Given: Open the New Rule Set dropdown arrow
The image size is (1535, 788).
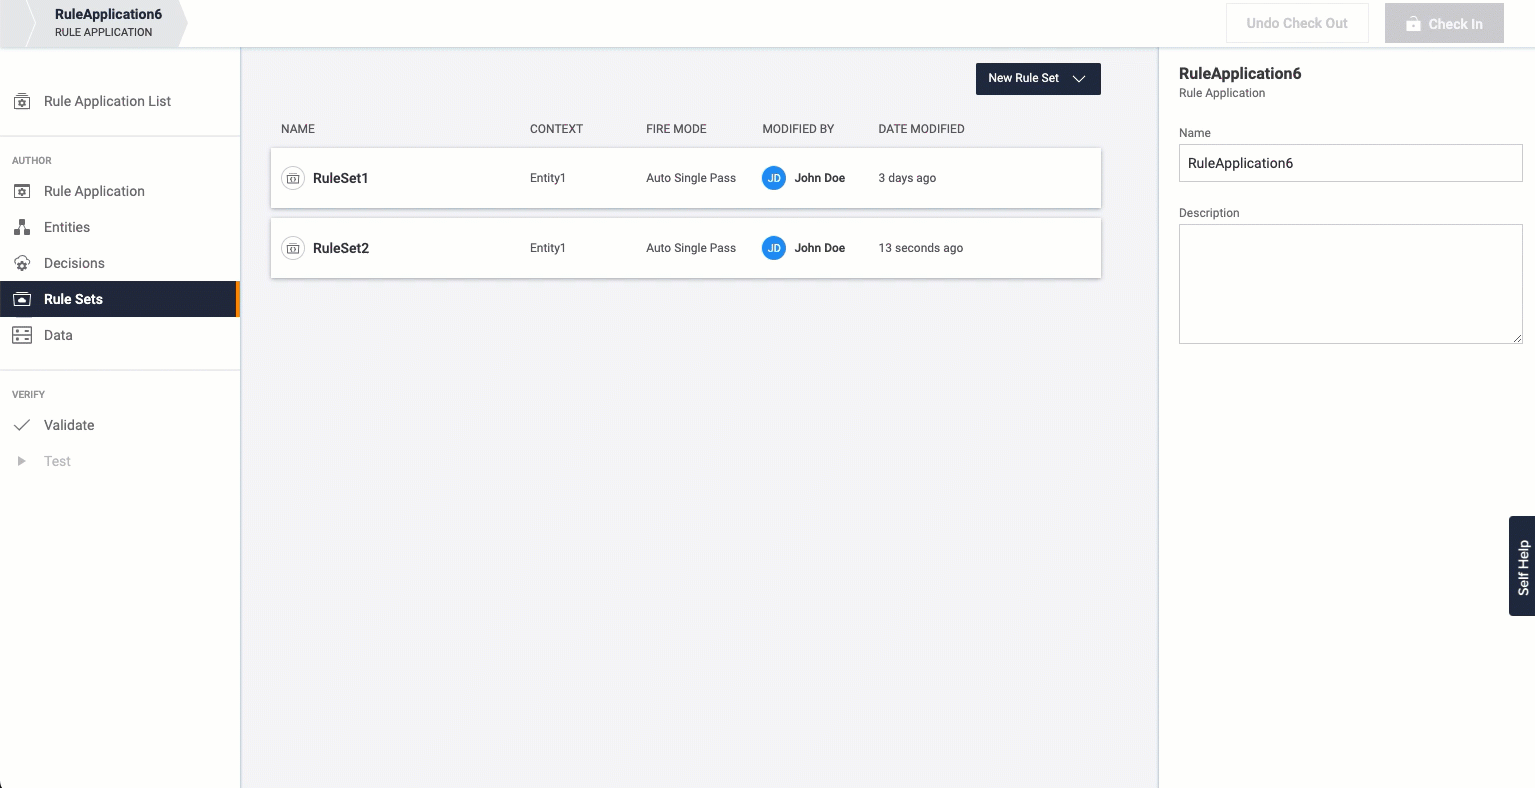Looking at the screenshot, I should (x=1079, y=78).
